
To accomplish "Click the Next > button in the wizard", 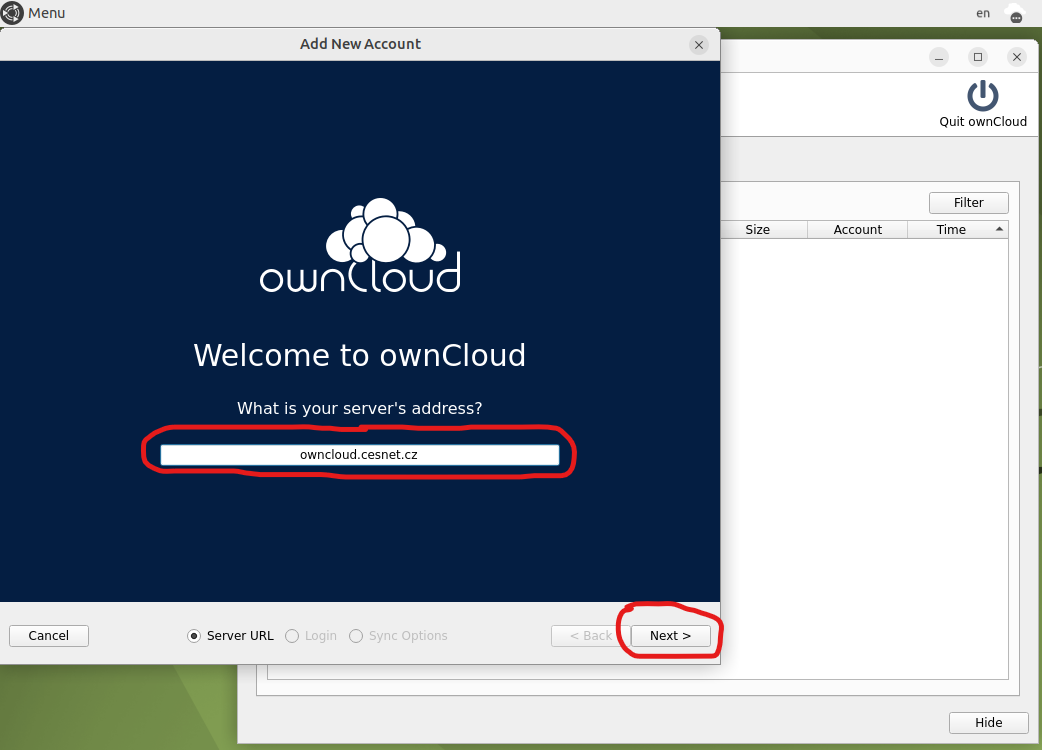I will [x=670, y=636].
